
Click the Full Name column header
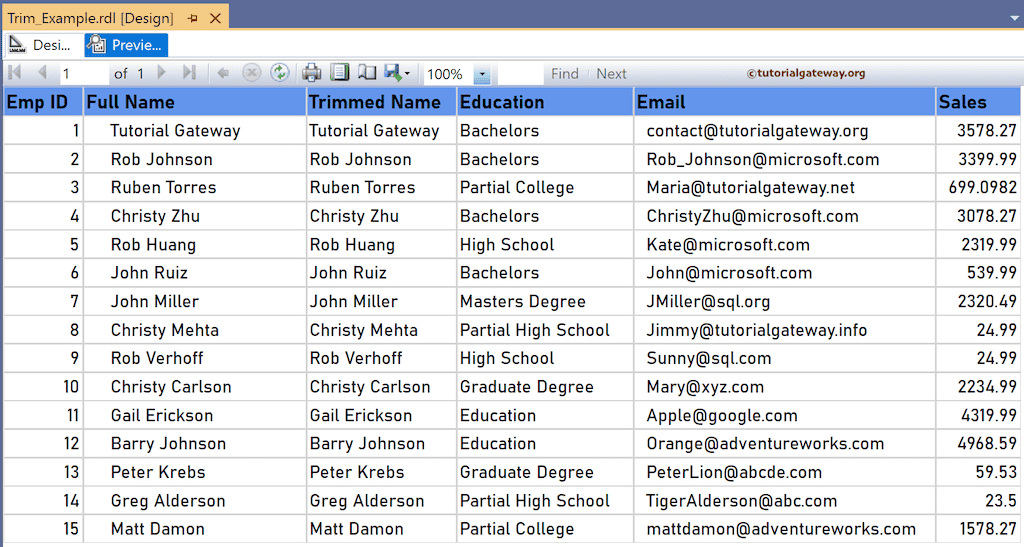[195, 102]
